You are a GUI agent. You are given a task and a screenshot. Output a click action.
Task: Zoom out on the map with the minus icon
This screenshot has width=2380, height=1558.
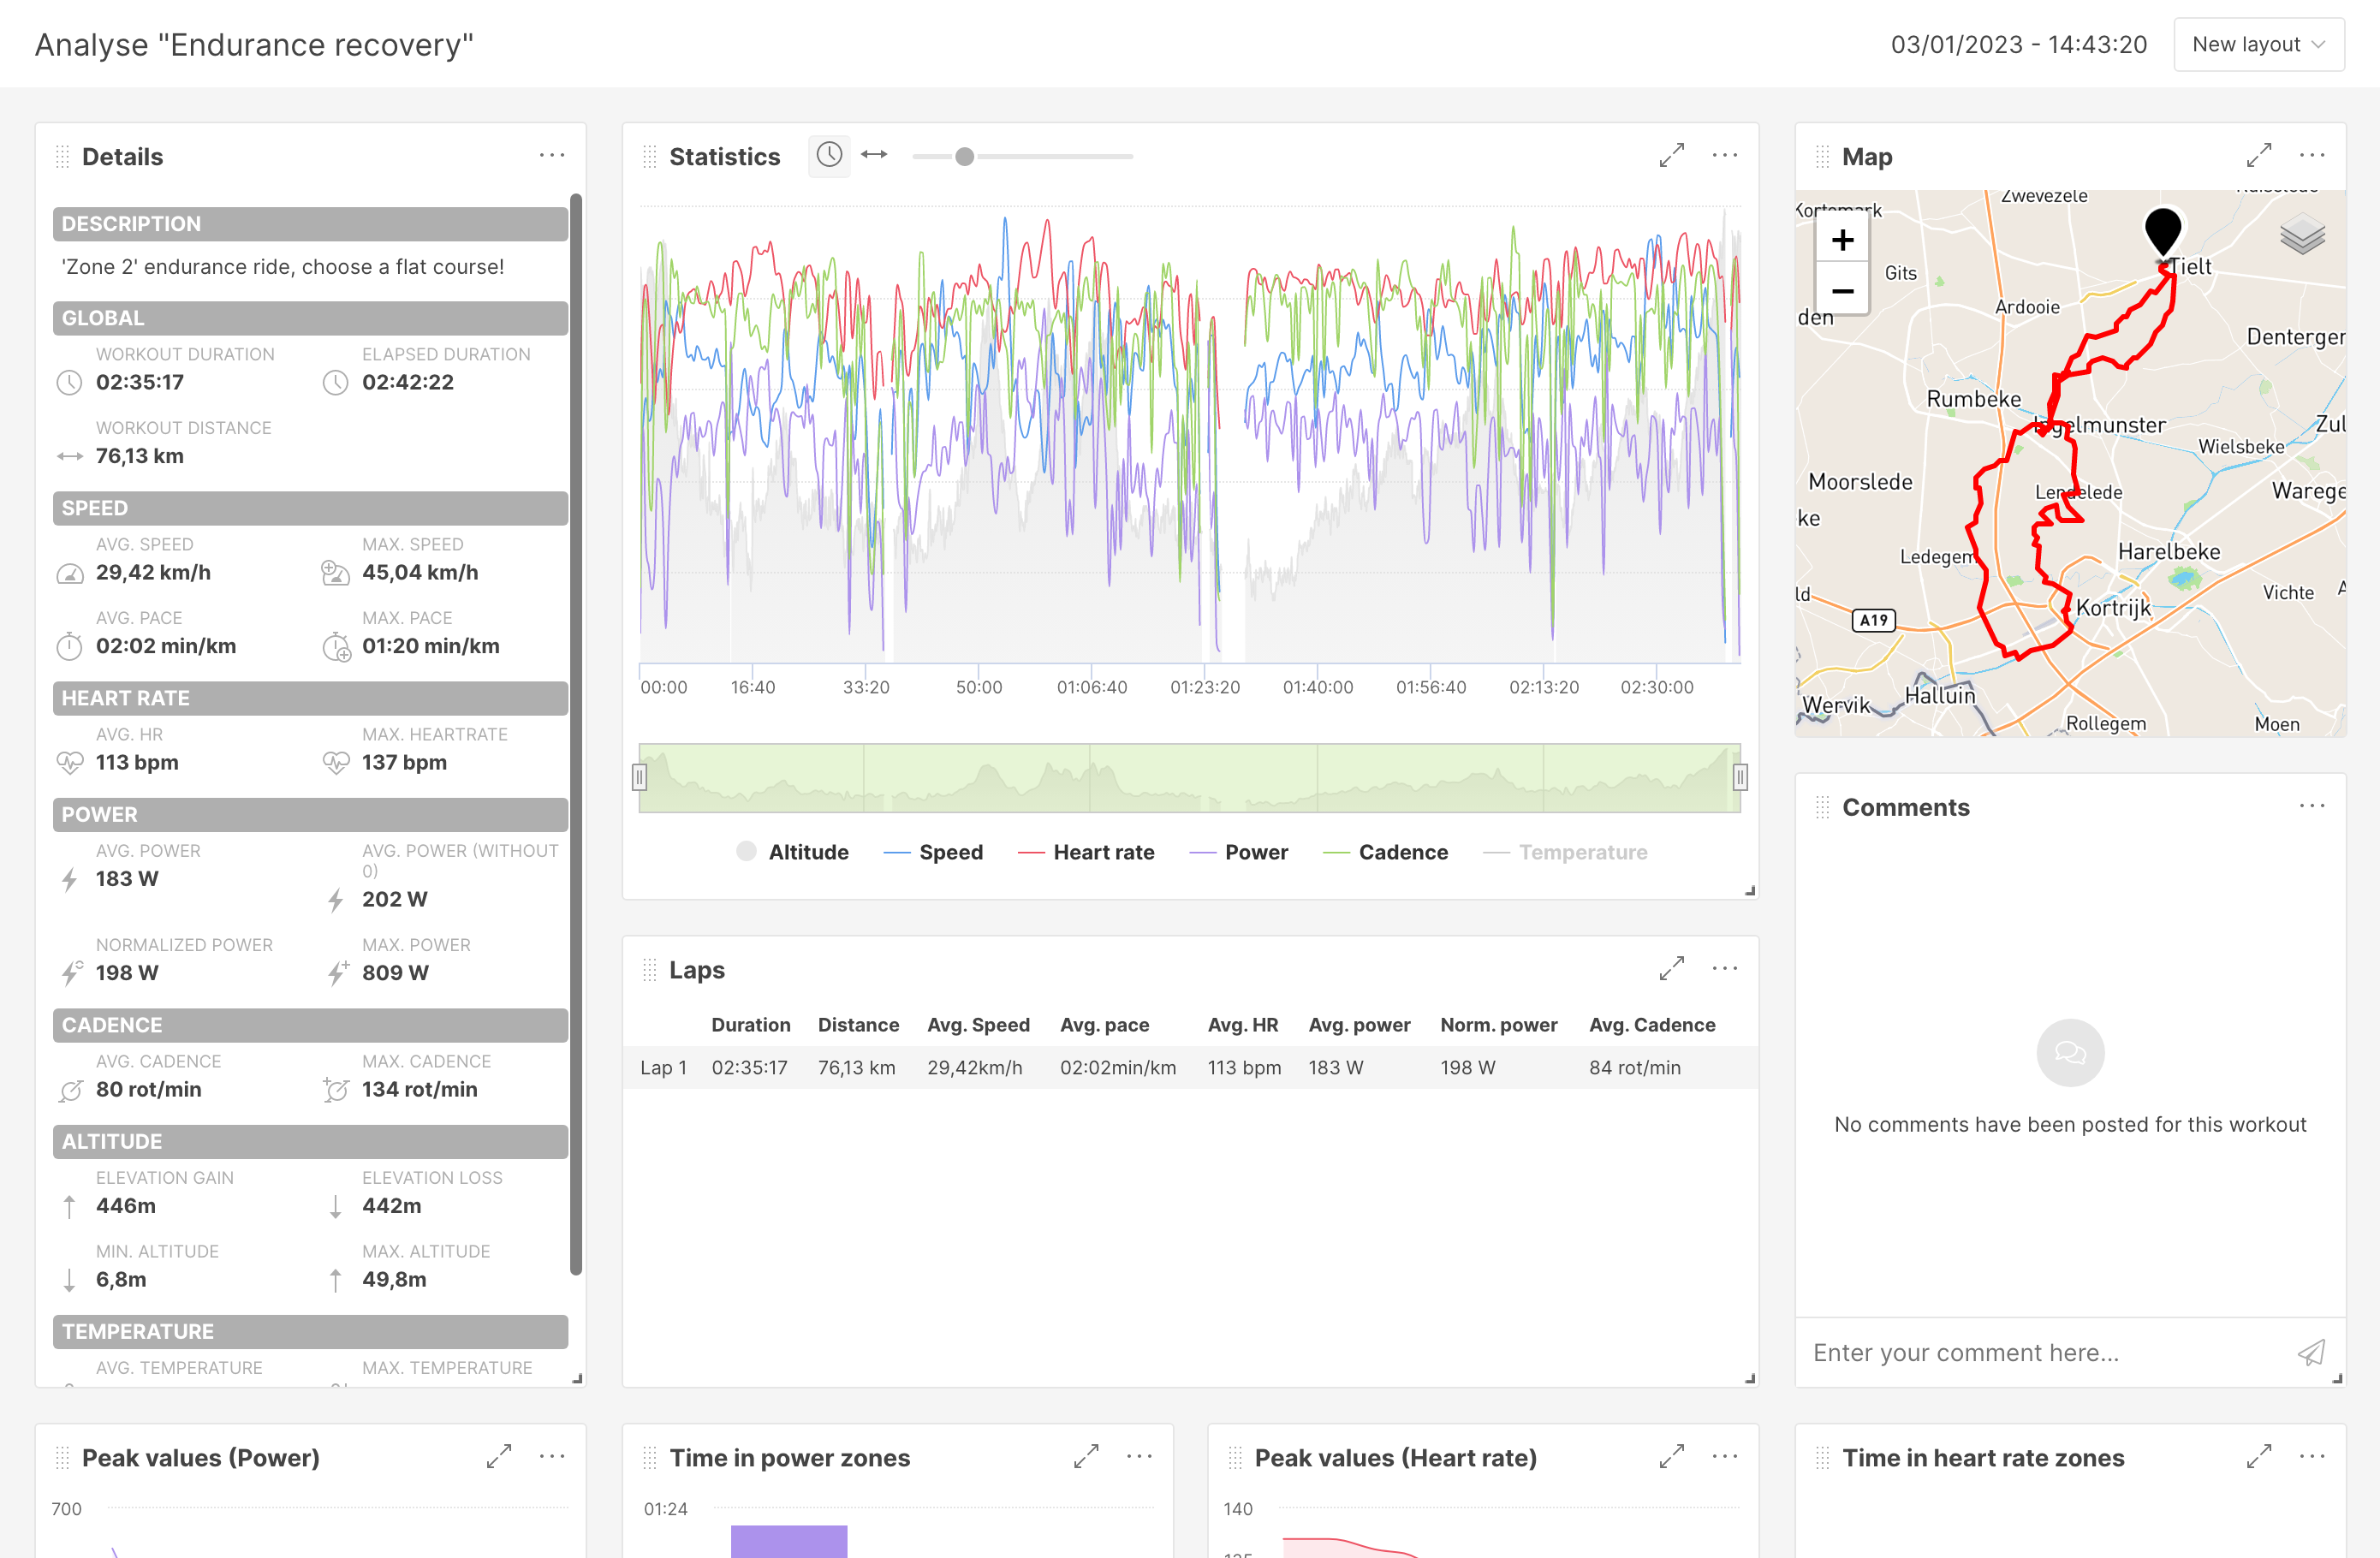[1842, 291]
